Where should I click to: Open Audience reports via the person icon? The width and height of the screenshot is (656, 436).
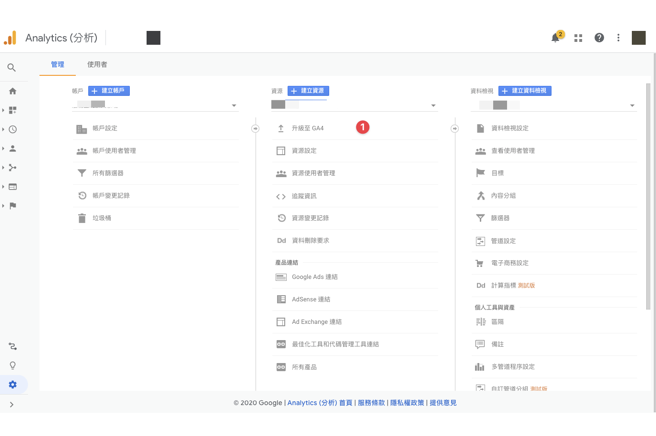point(13,148)
